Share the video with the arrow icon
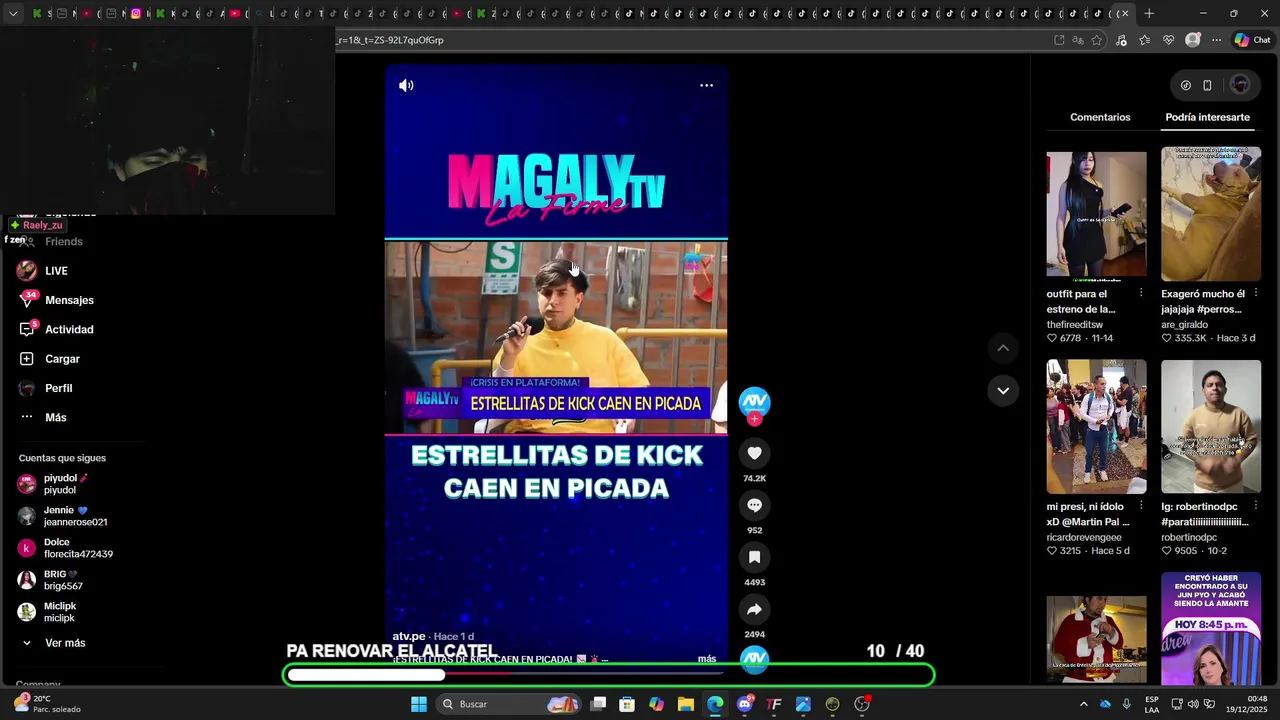Image resolution: width=1280 pixels, height=720 pixels. [754, 609]
